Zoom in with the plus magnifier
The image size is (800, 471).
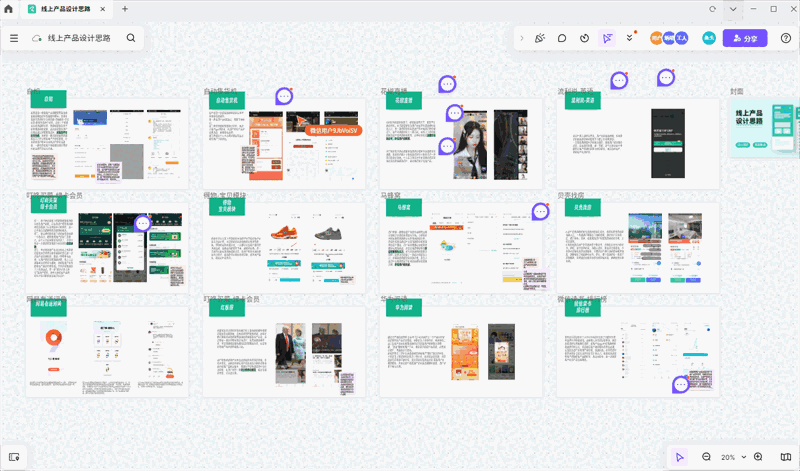(x=759, y=457)
